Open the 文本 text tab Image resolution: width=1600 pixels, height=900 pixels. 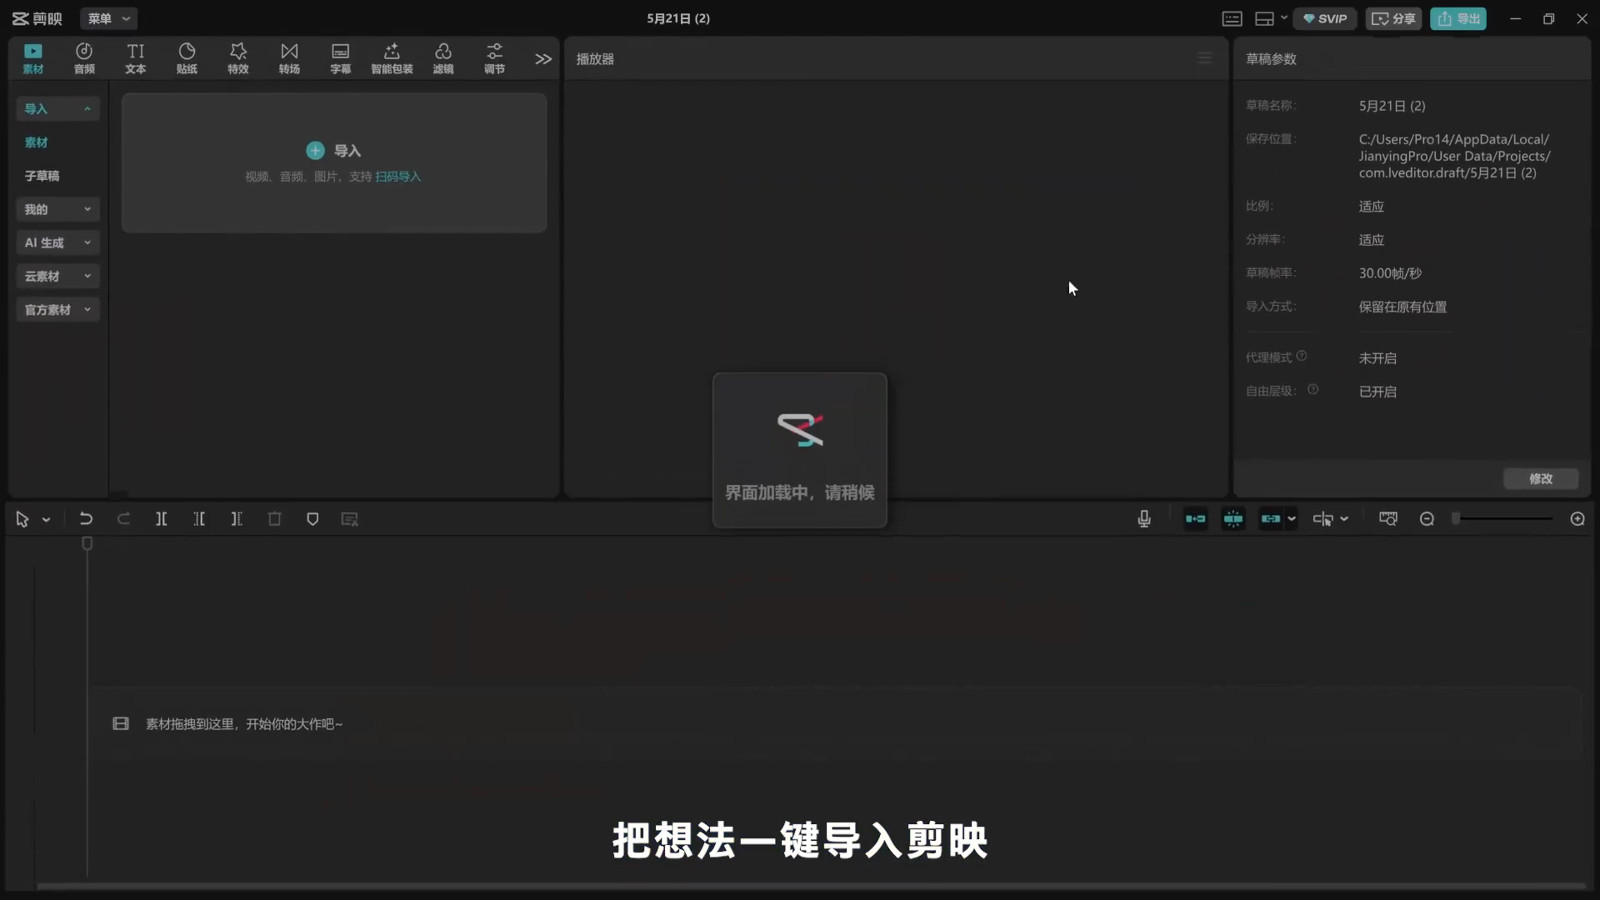135,58
